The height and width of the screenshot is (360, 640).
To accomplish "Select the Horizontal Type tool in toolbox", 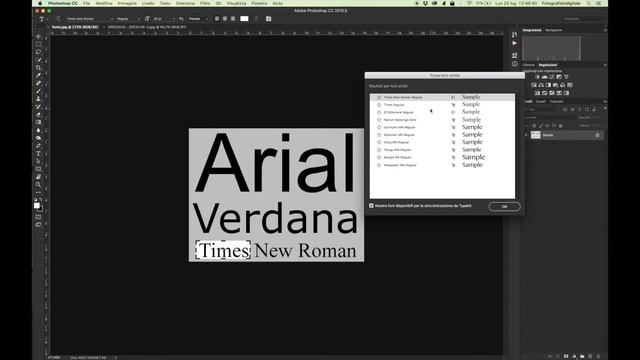I will 38,153.
